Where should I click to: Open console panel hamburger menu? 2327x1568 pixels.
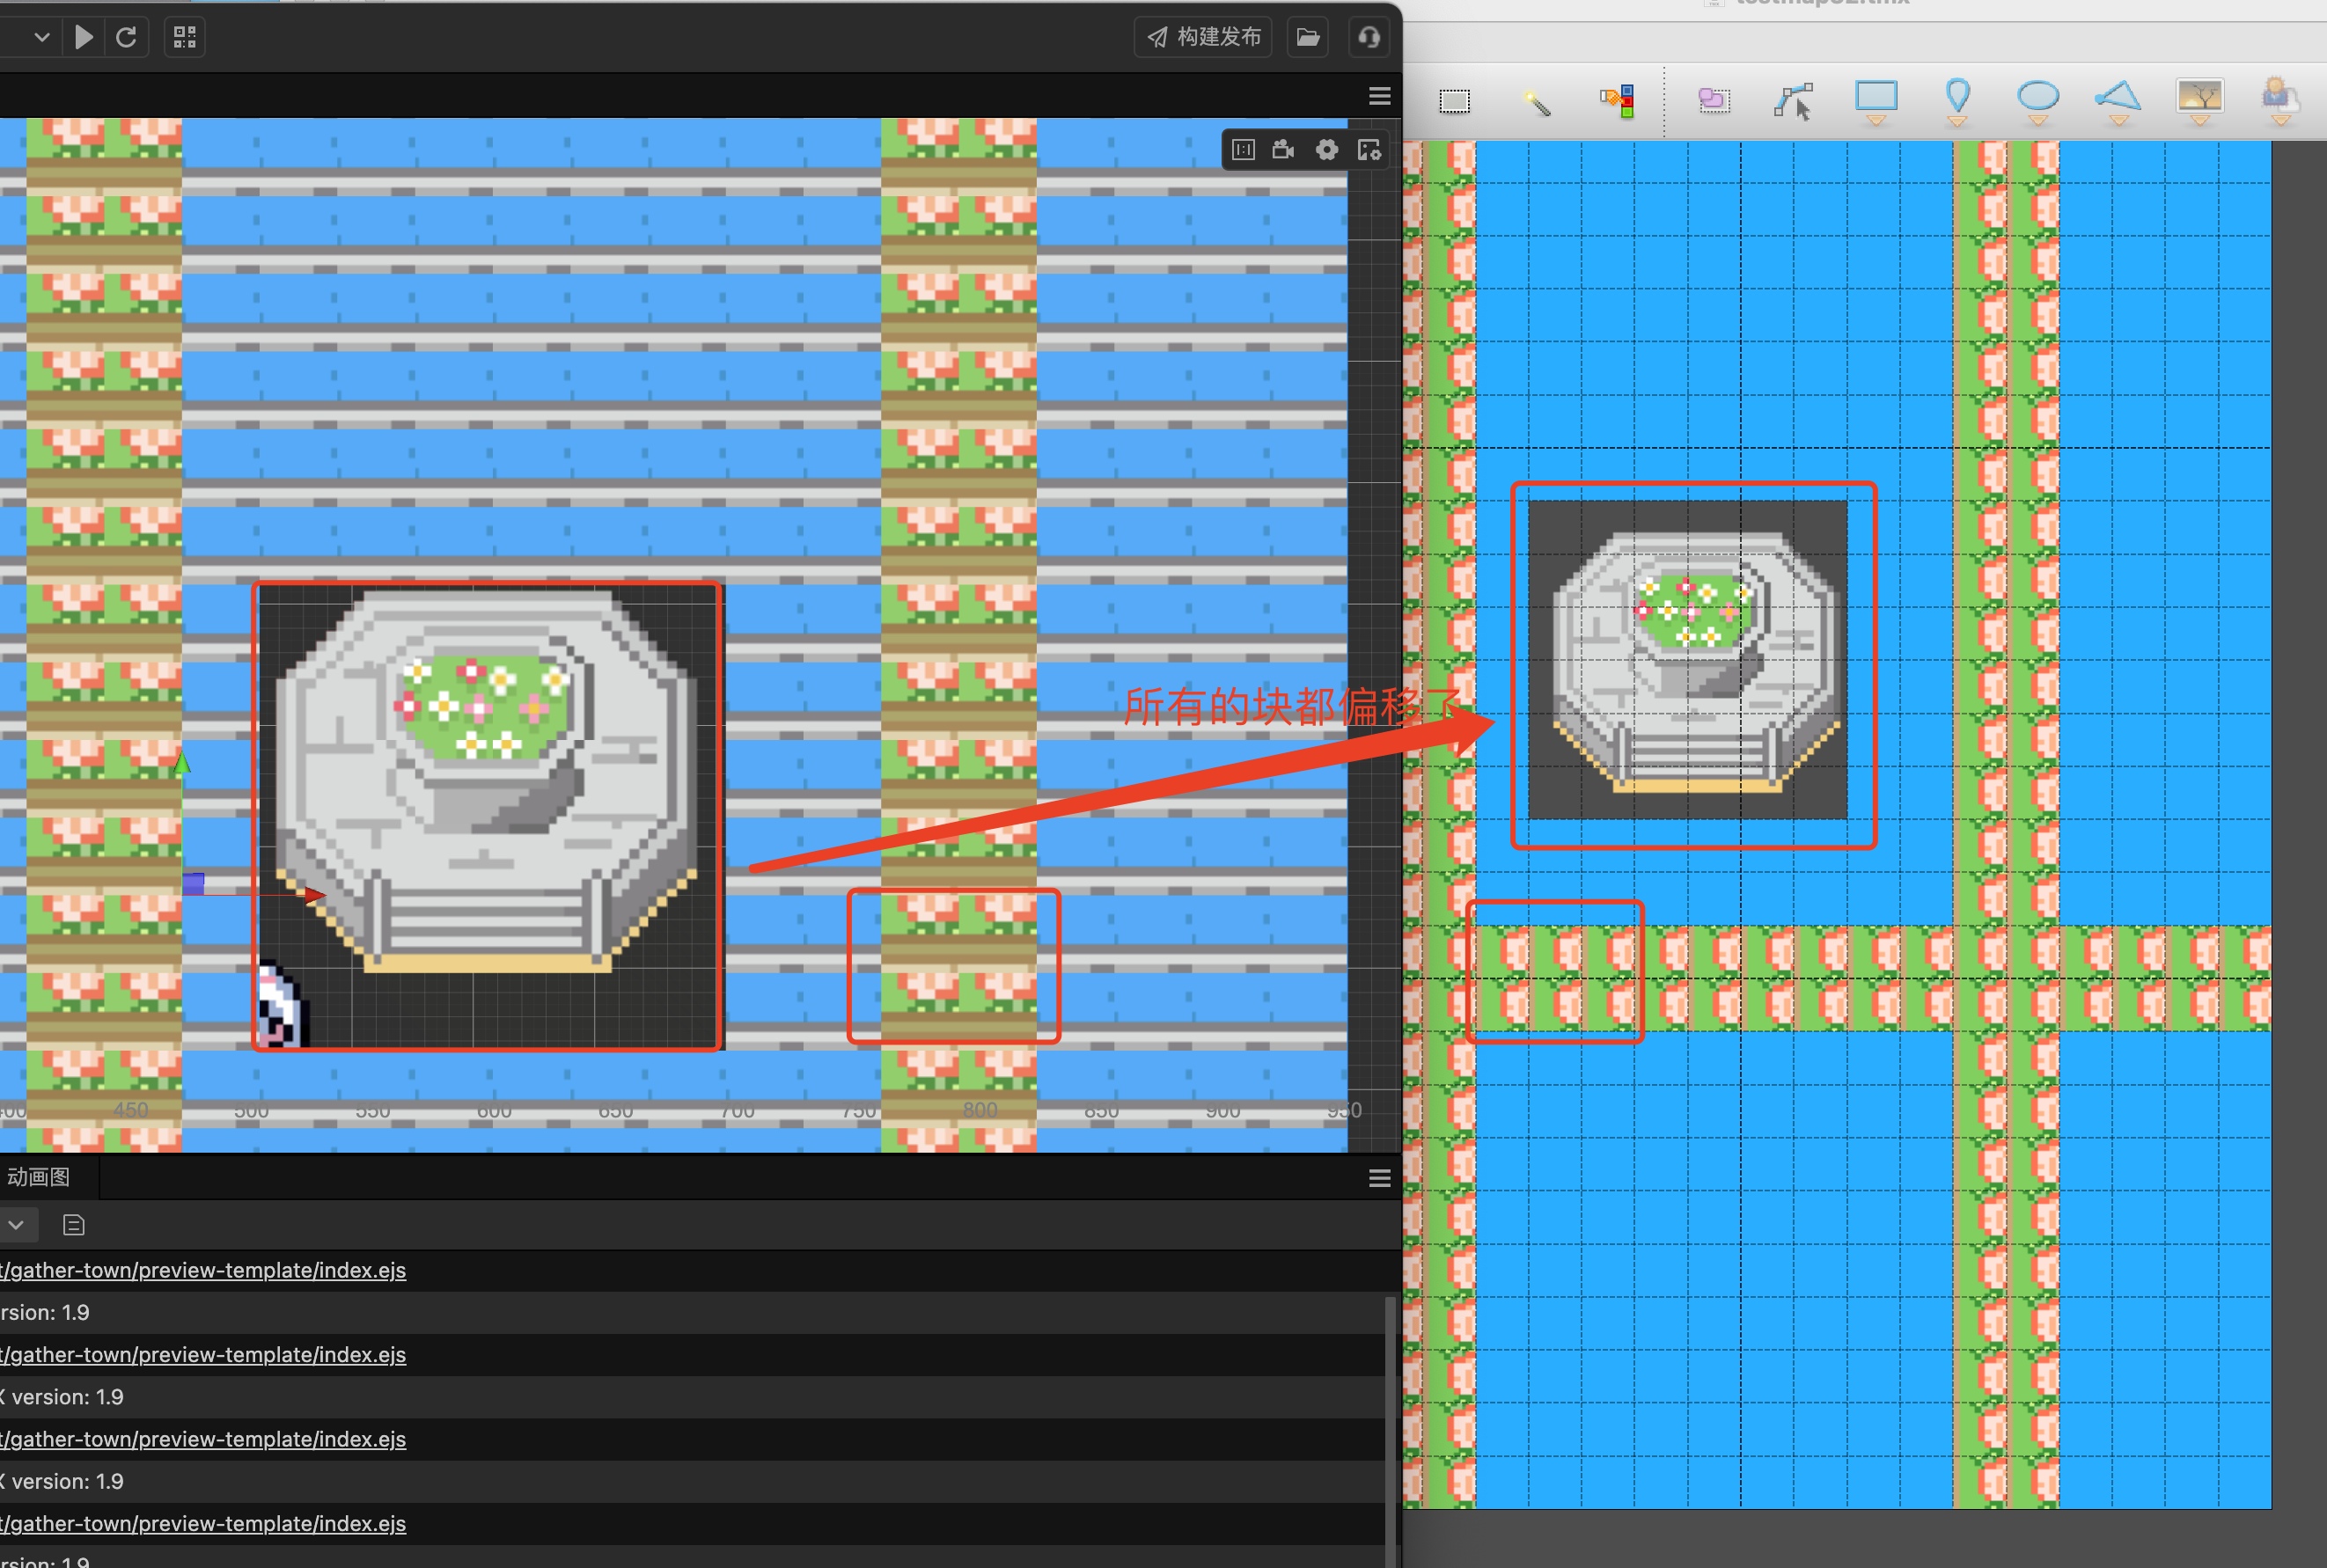coord(1380,1179)
